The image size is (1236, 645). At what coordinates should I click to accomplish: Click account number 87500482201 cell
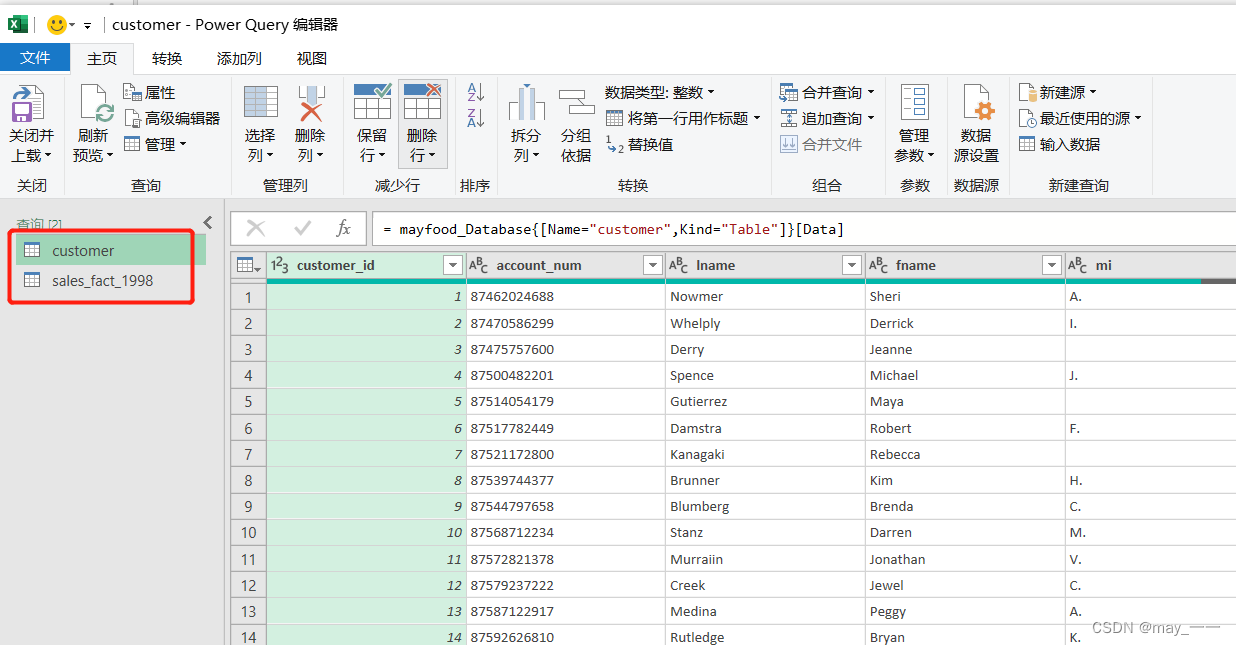click(x=565, y=375)
